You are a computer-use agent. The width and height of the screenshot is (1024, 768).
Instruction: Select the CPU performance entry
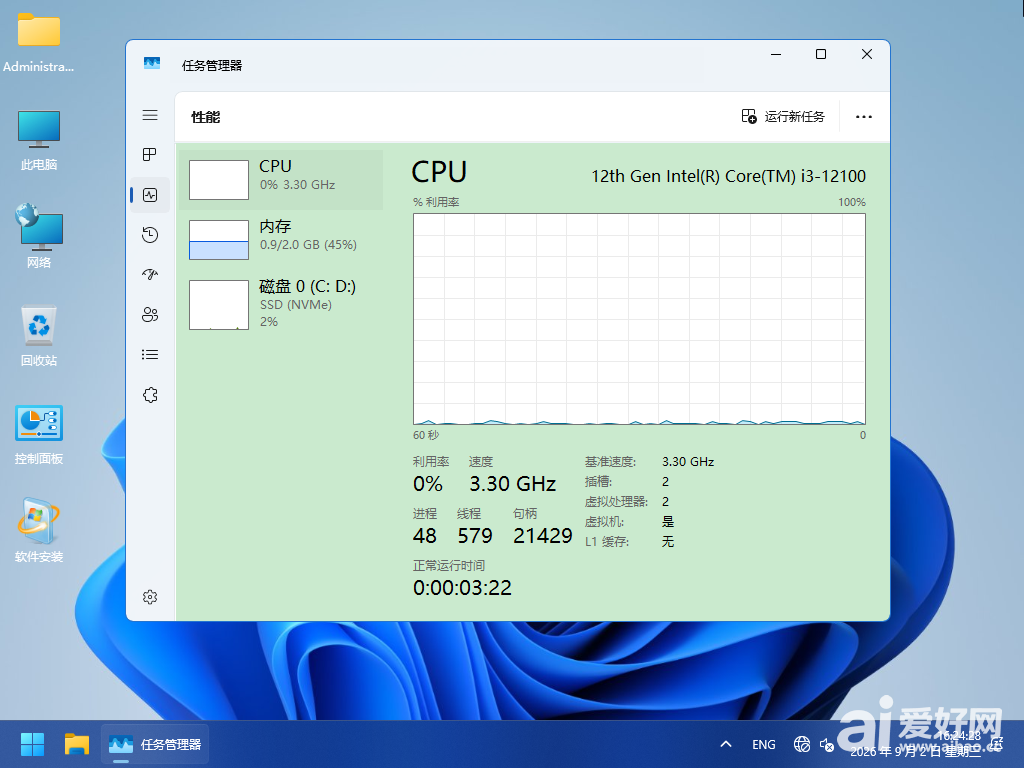(x=281, y=180)
